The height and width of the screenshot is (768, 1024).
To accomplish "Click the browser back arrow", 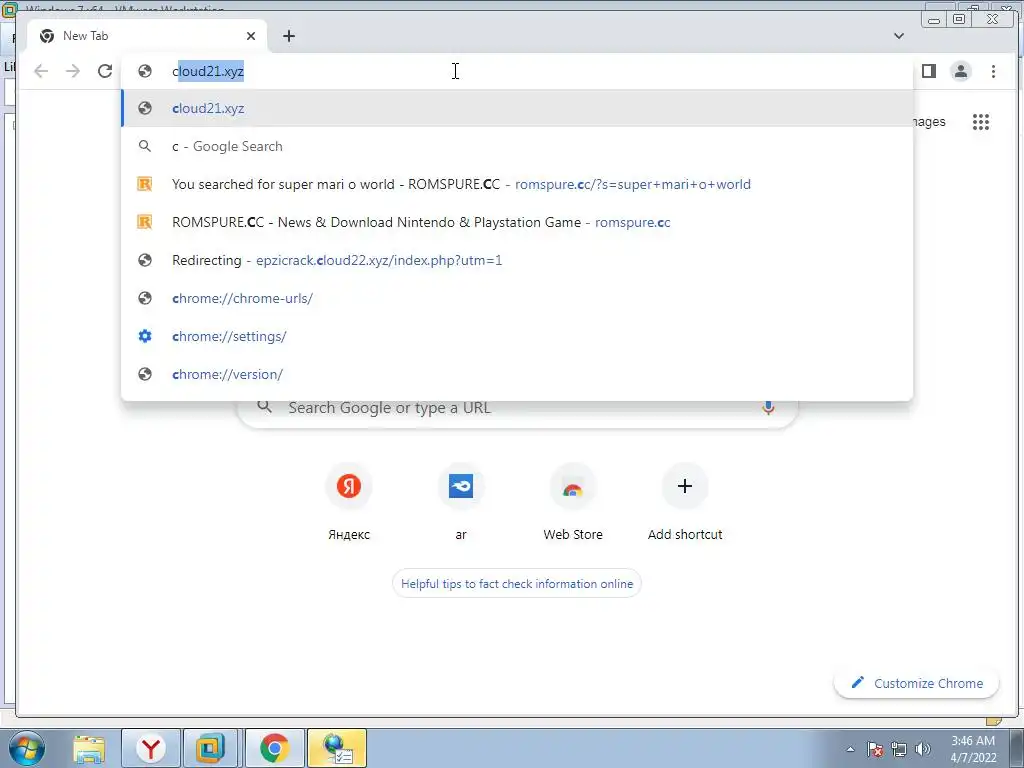I will (x=41, y=71).
